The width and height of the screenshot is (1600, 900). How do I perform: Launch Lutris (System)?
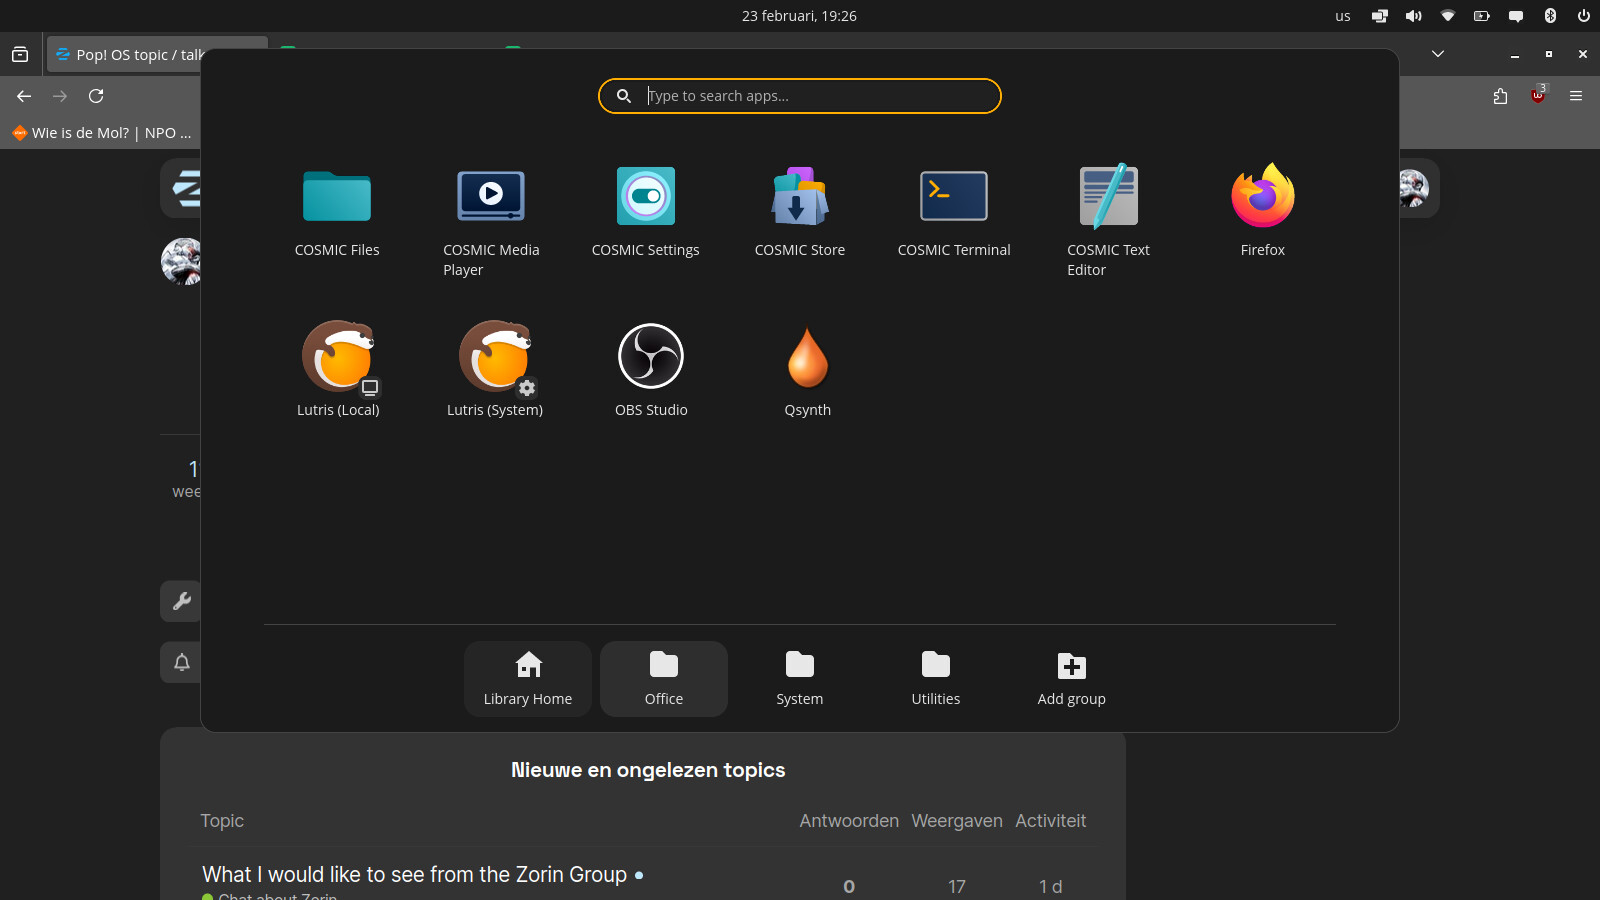point(495,371)
